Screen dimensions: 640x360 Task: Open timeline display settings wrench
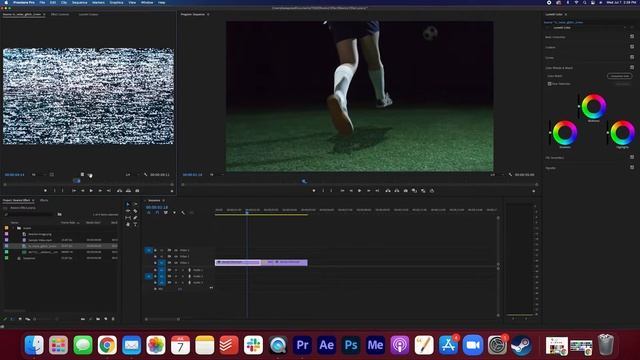(183, 213)
